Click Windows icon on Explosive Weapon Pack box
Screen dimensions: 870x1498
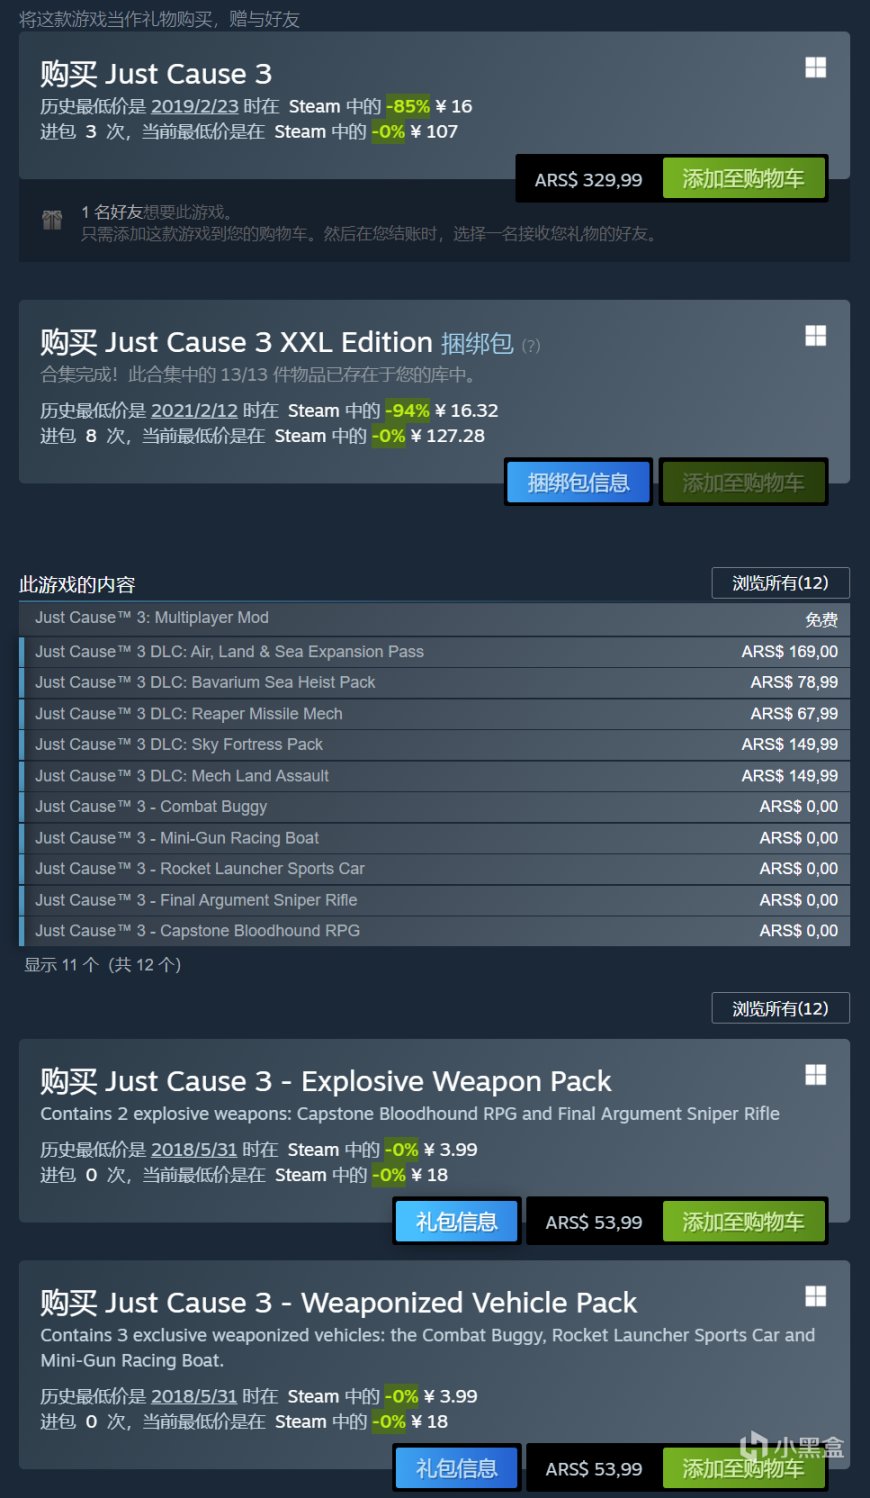click(x=816, y=1075)
